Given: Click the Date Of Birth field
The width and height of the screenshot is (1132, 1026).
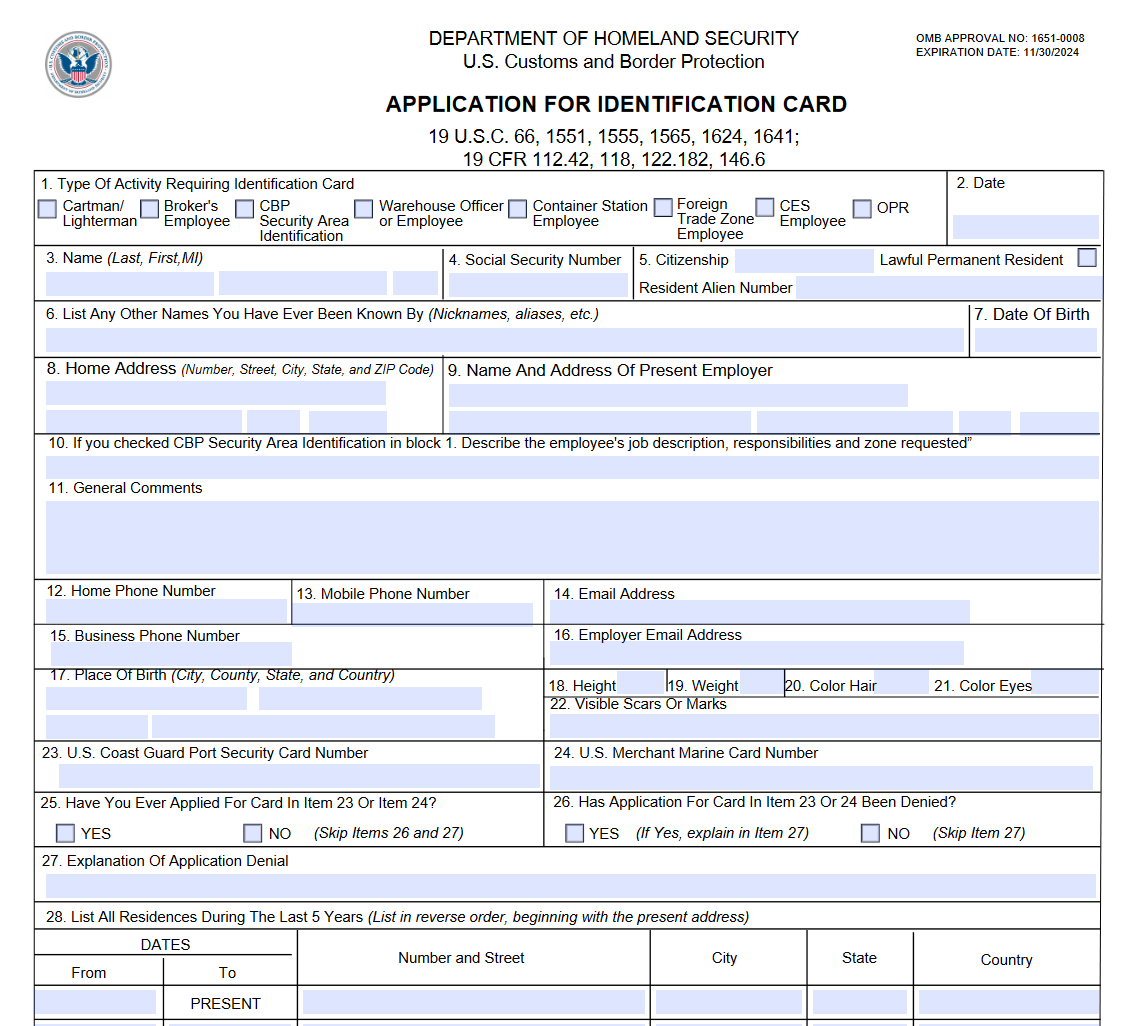Looking at the screenshot, I should [1035, 339].
